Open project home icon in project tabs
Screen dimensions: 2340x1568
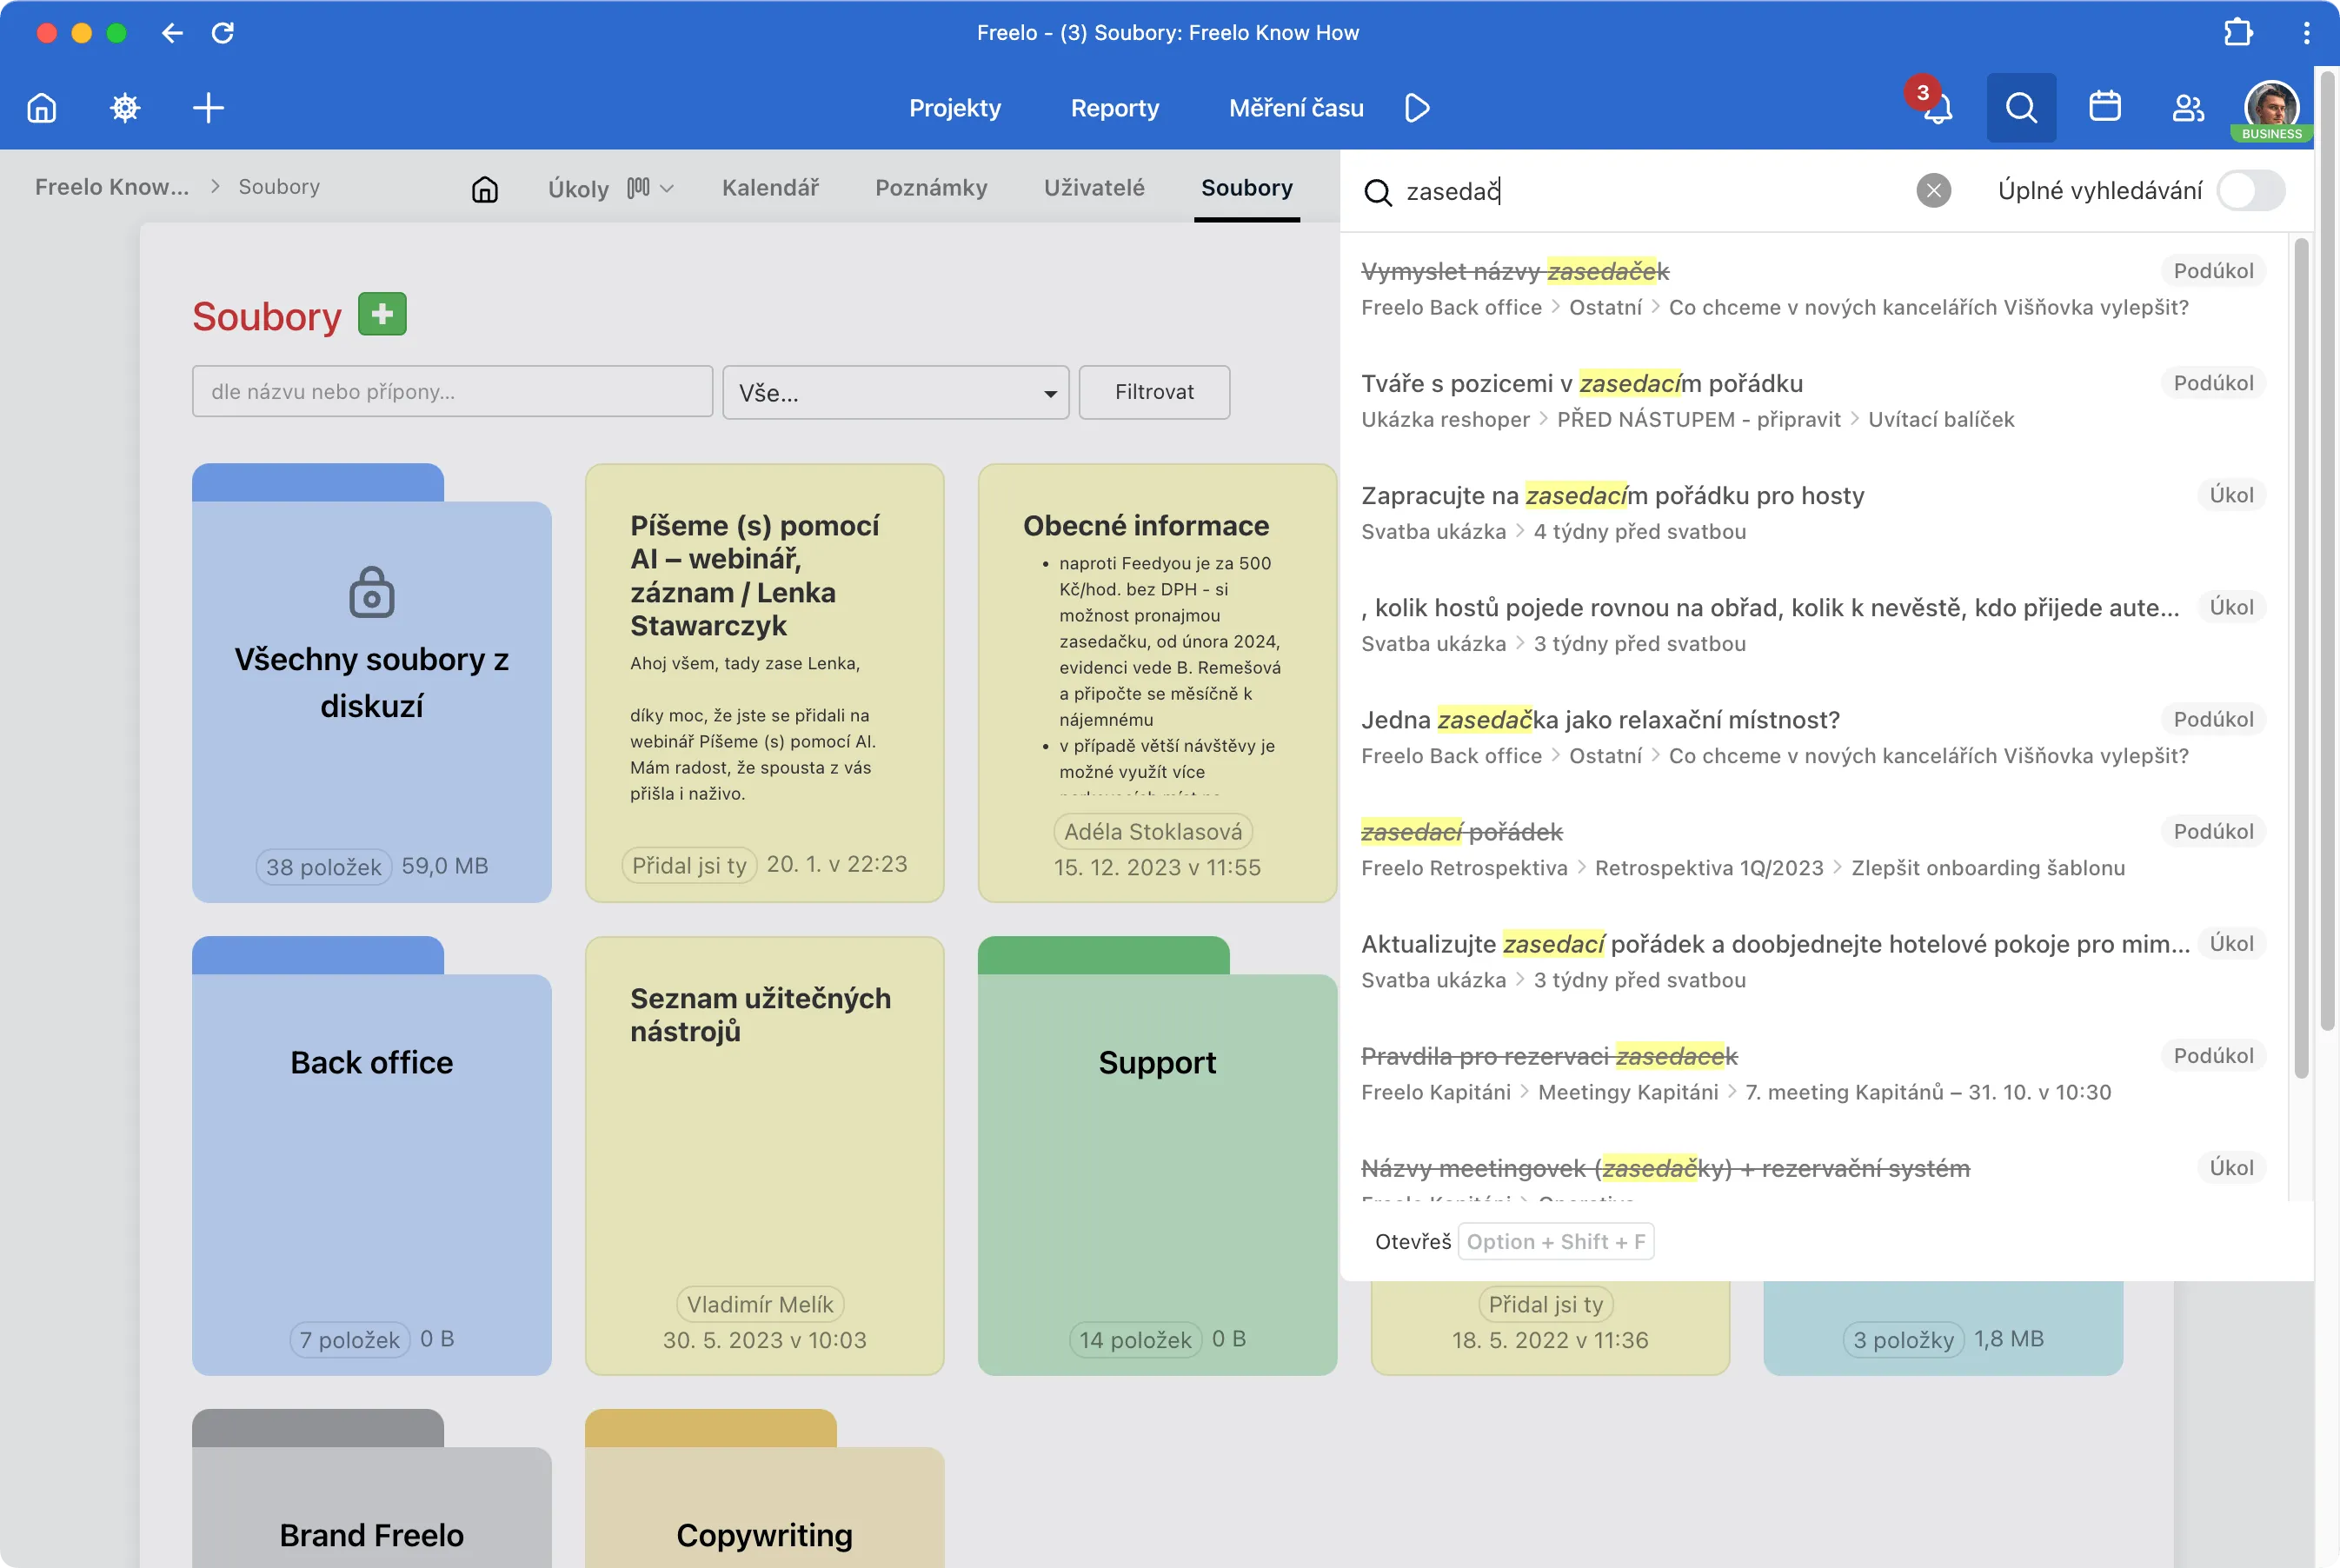pyautogui.click(x=485, y=189)
